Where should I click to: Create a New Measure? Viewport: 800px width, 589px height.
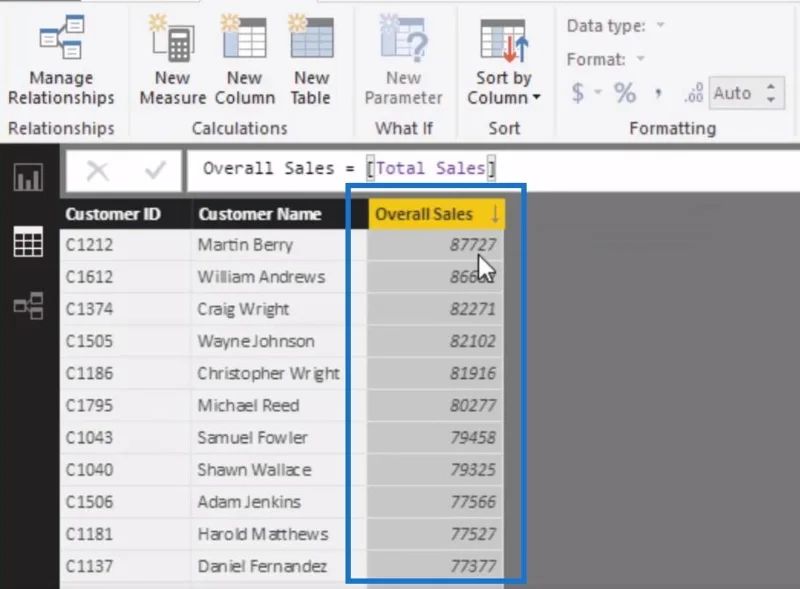(x=172, y=61)
